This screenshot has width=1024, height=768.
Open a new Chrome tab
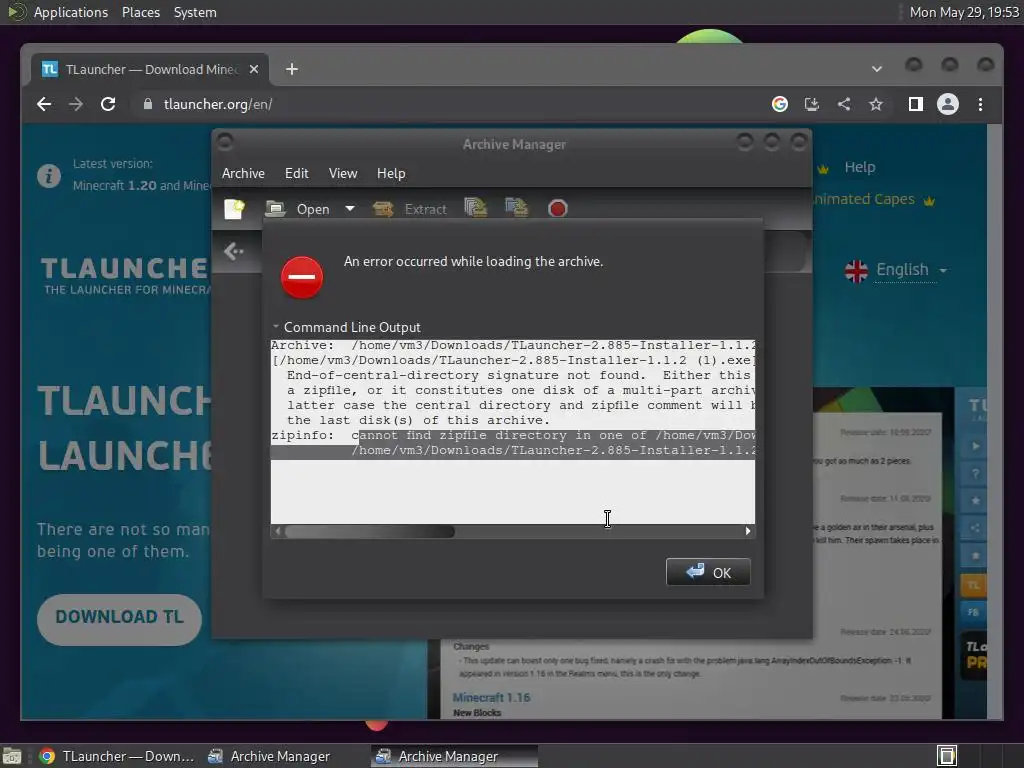(x=292, y=69)
